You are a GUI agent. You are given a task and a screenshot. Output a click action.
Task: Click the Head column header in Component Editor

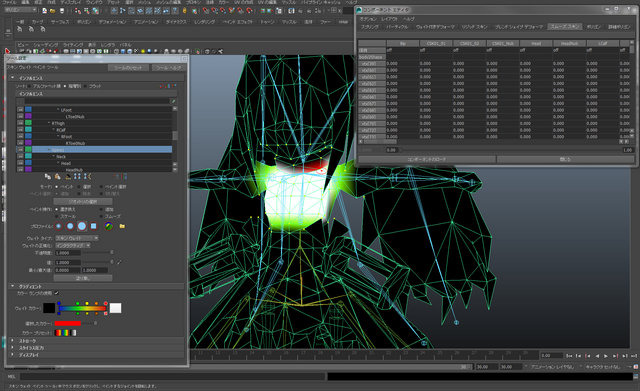536,43
